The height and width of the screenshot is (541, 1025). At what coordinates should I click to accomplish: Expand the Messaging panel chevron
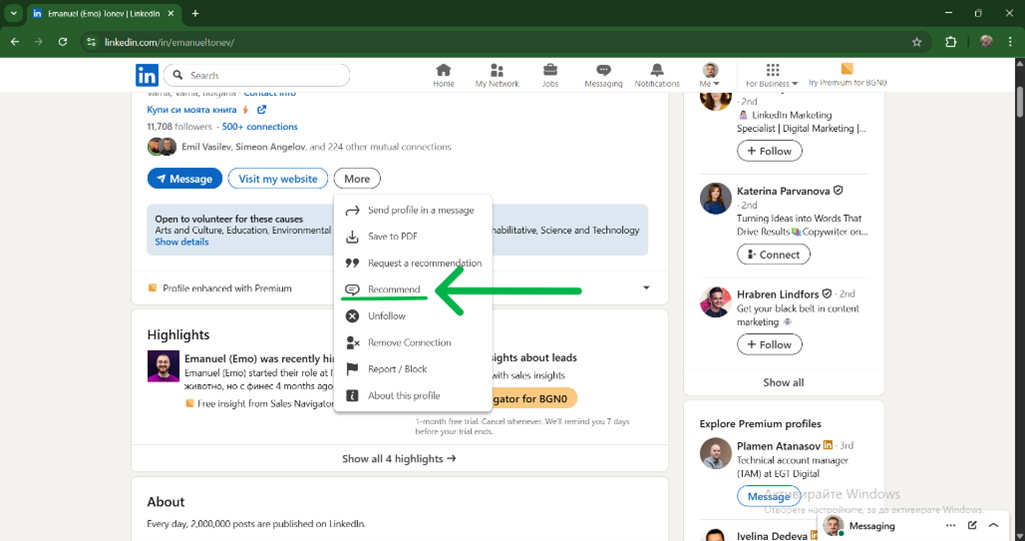coord(993,526)
